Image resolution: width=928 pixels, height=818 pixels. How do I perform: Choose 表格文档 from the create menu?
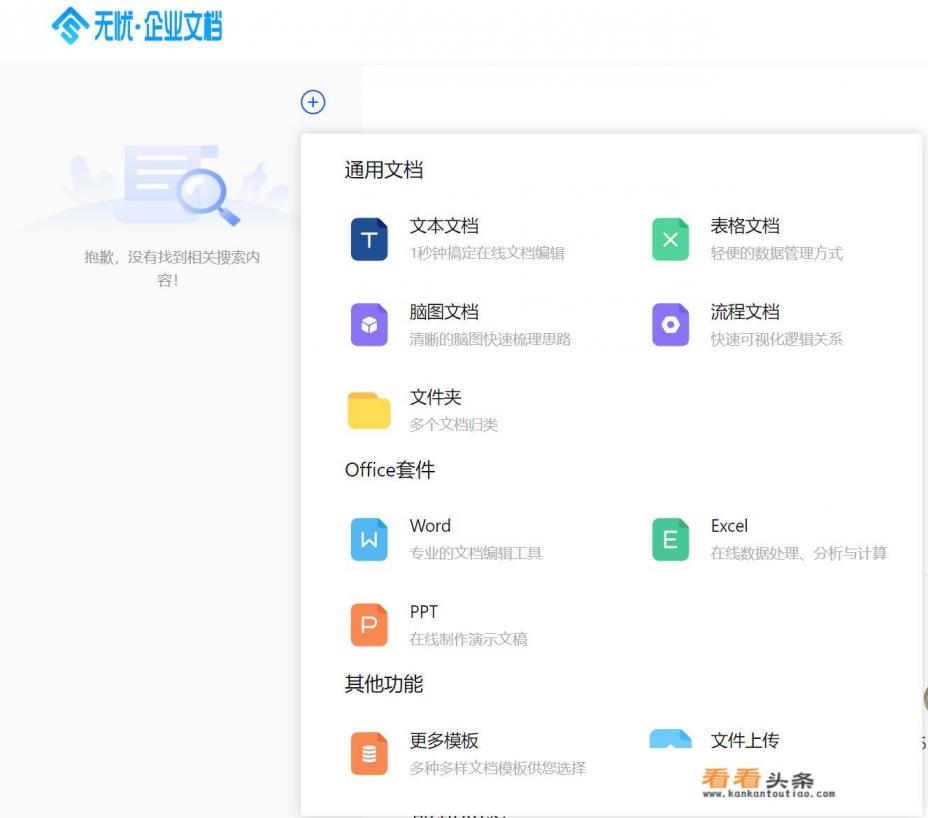click(745, 226)
